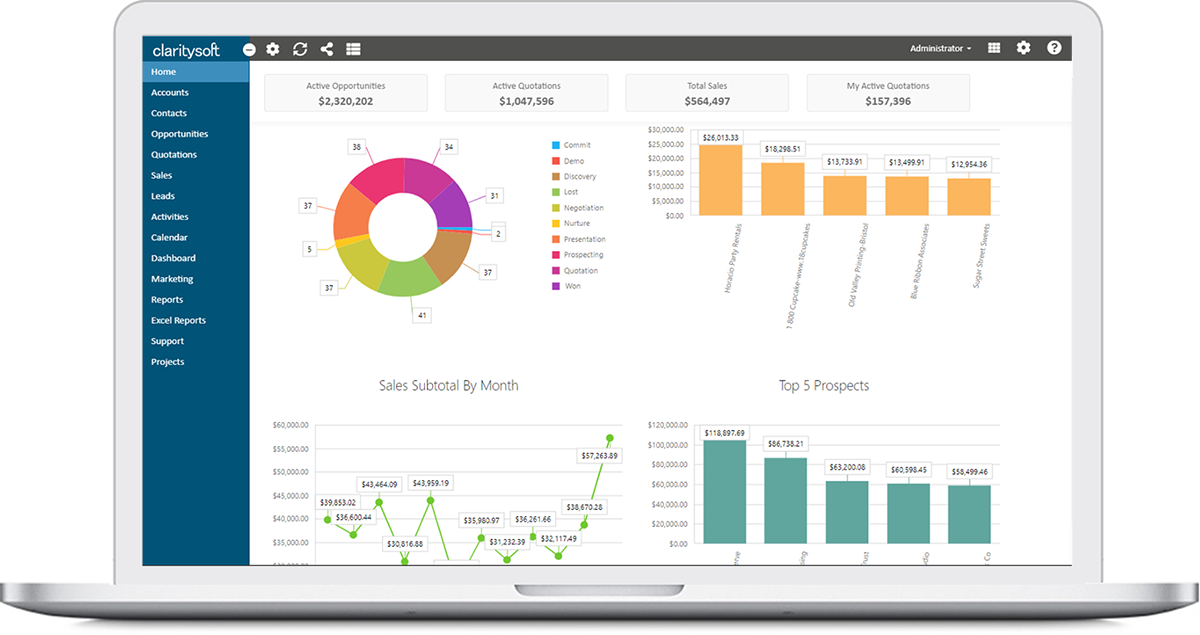Image resolution: width=1200 pixels, height=635 pixels.
Task: Toggle the Lost series in the chart legend
Action: pyautogui.click(x=566, y=192)
